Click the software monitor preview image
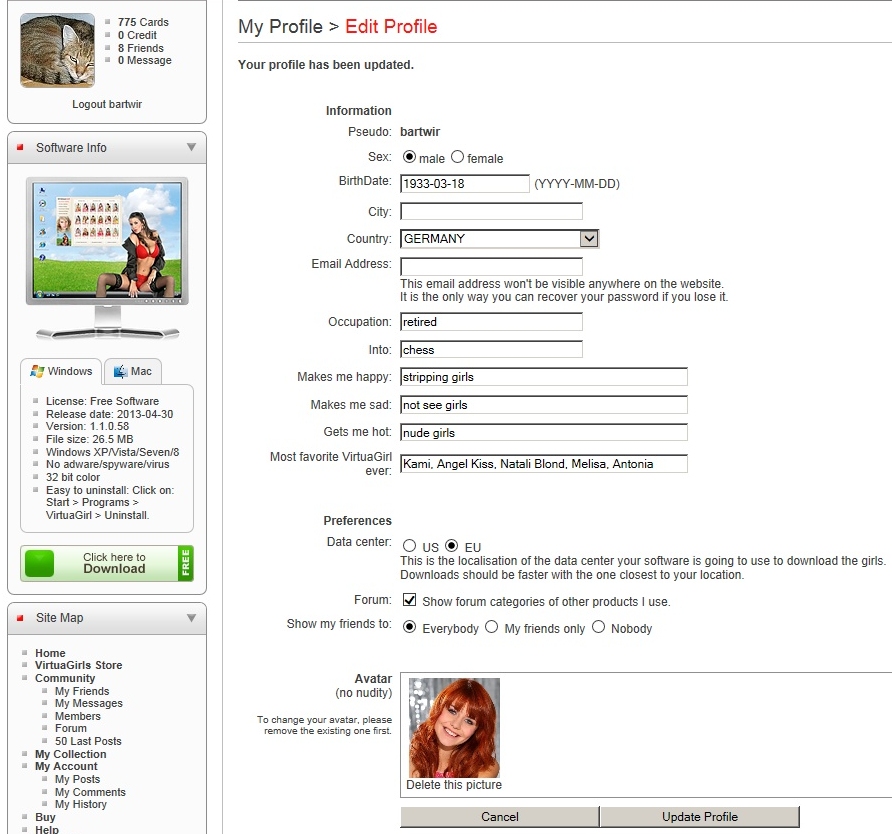This screenshot has width=892, height=834. (107, 258)
